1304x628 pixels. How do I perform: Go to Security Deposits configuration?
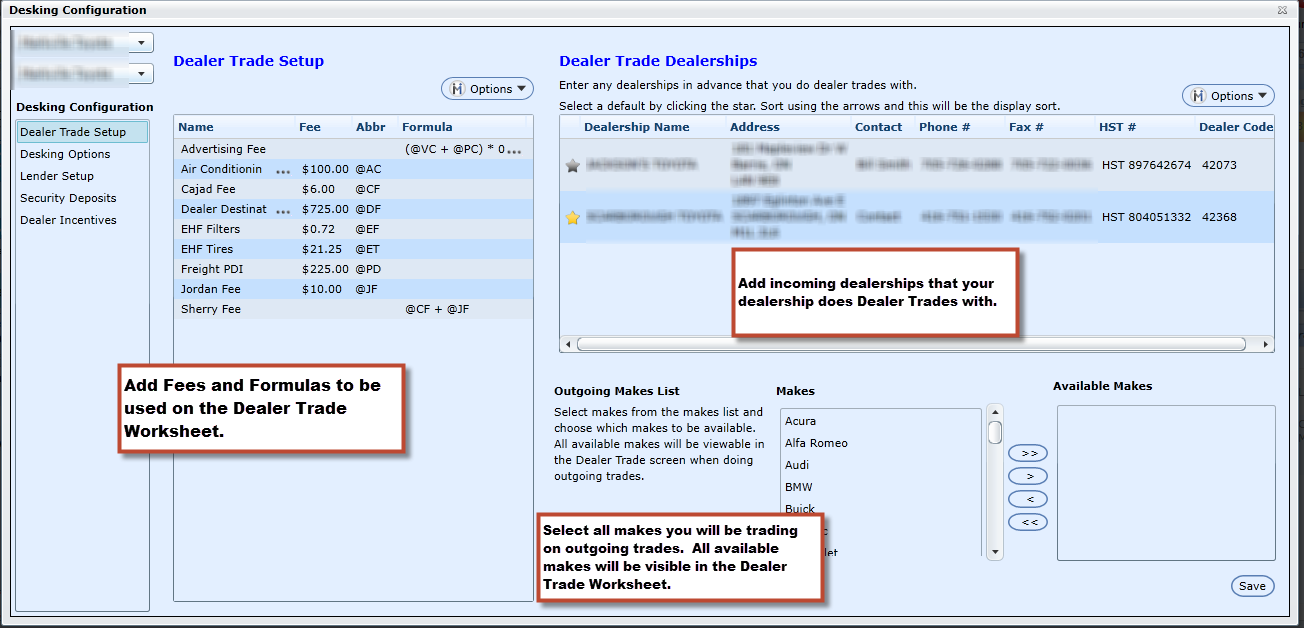[x=68, y=198]
